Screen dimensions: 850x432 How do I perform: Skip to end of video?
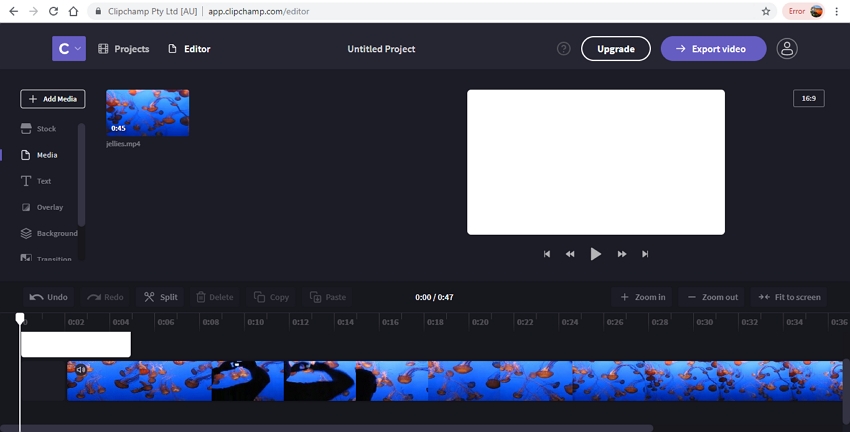coord(645,254)
